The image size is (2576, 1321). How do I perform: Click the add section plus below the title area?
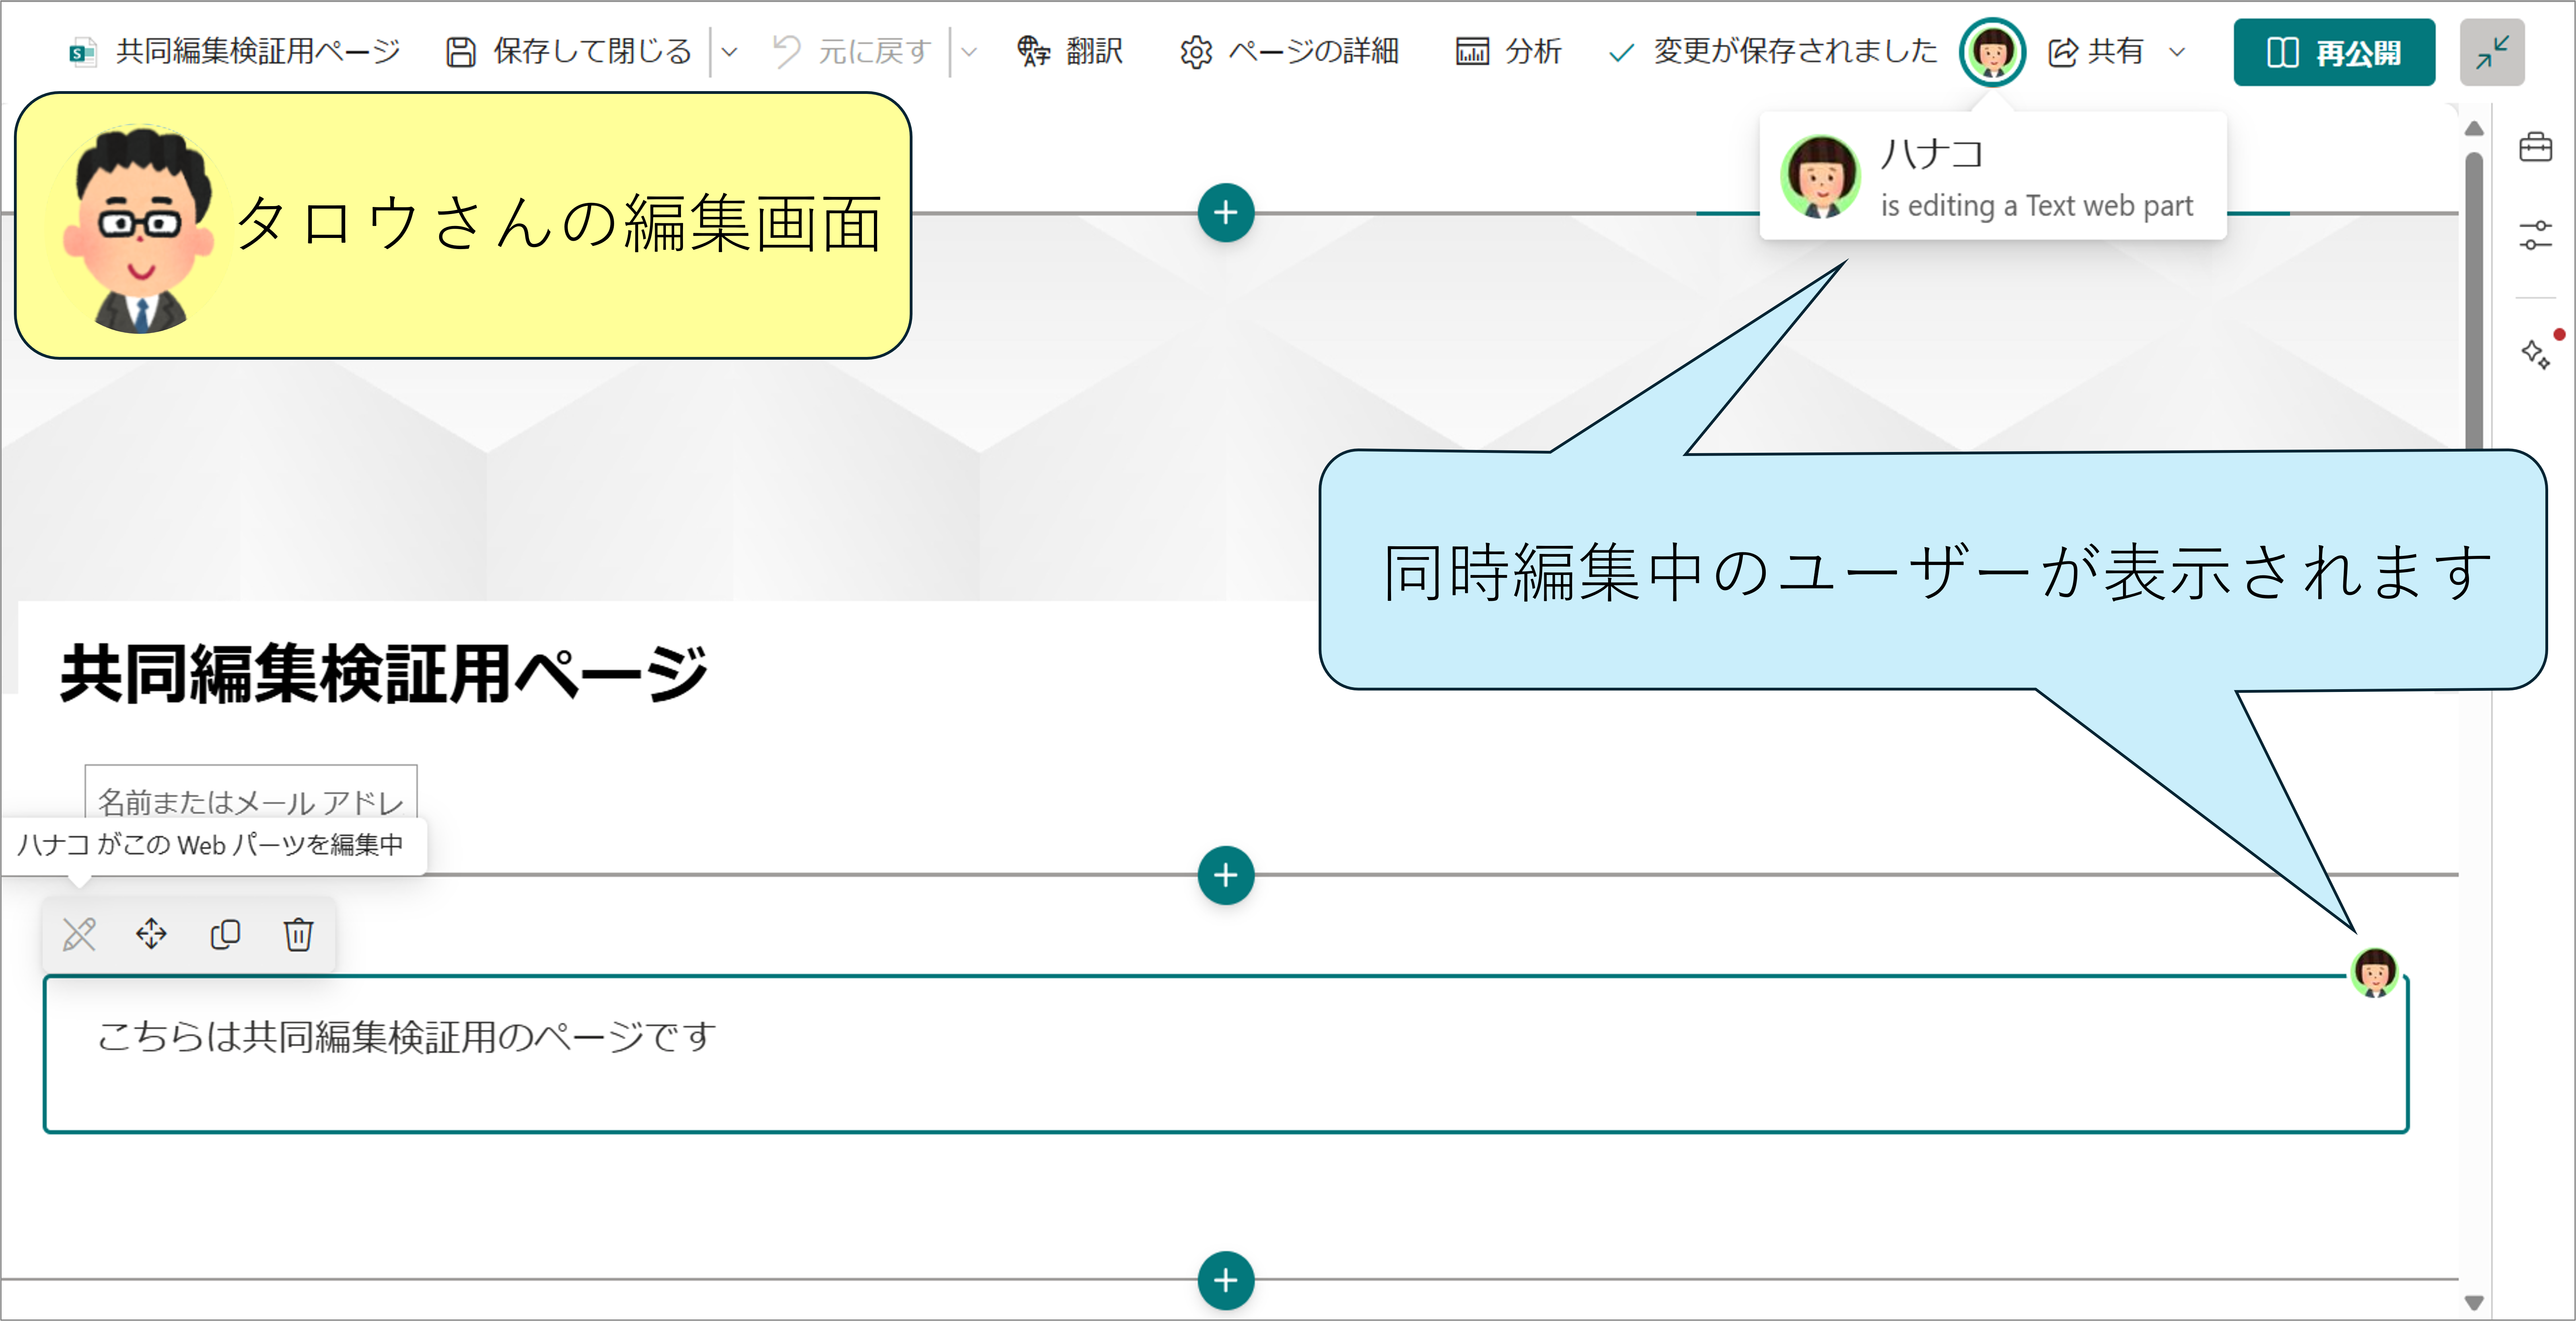pos(1226,875)
